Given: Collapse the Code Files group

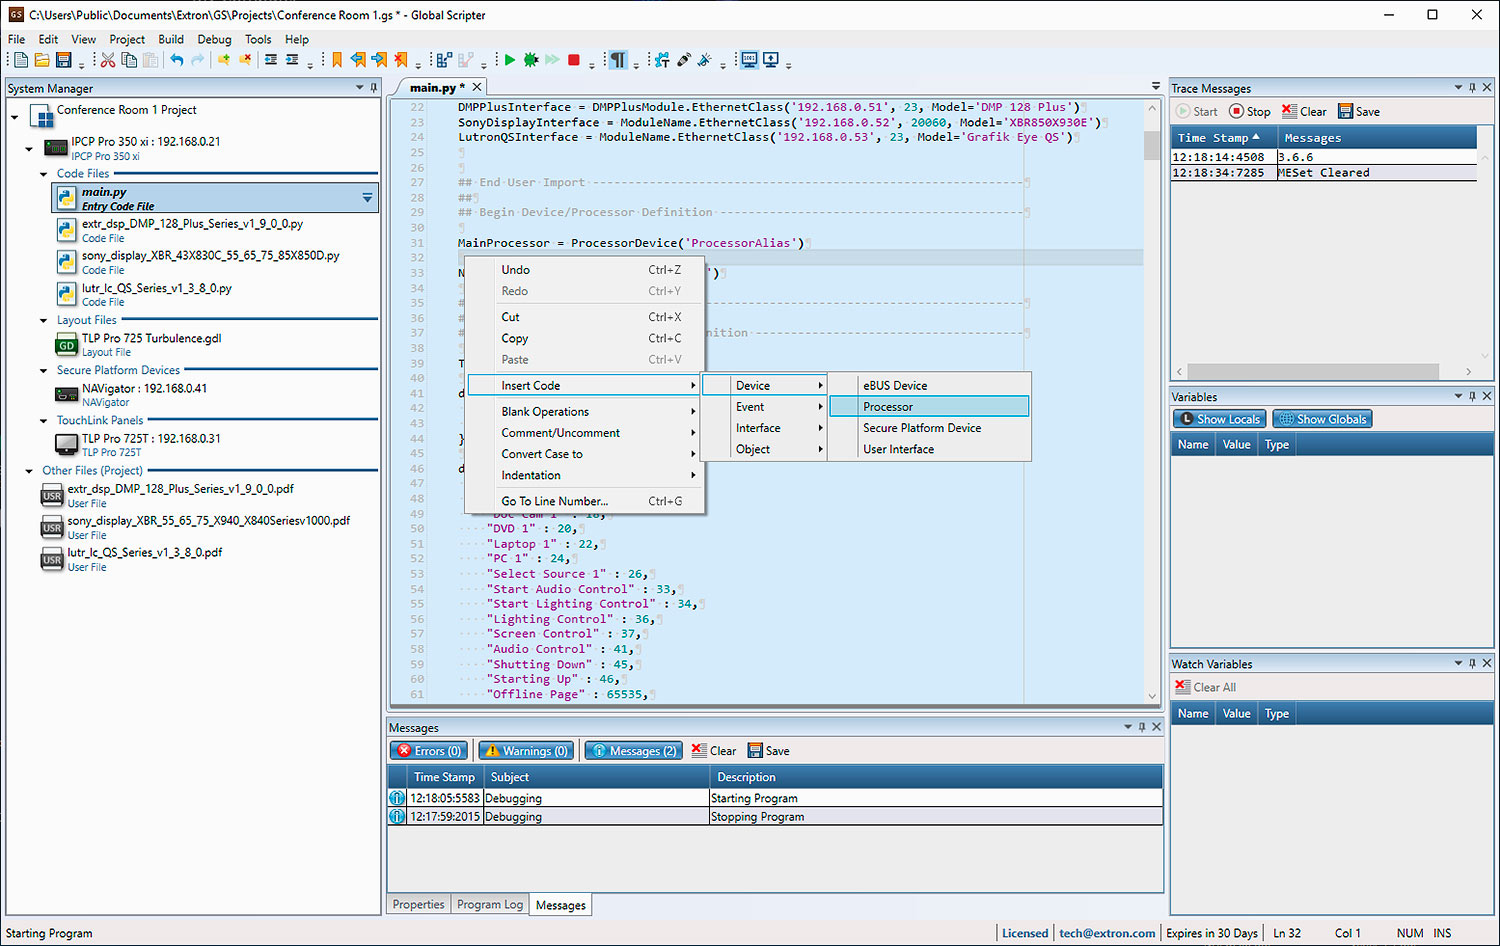Looking at the screenshot, I should tap(43, 174).
